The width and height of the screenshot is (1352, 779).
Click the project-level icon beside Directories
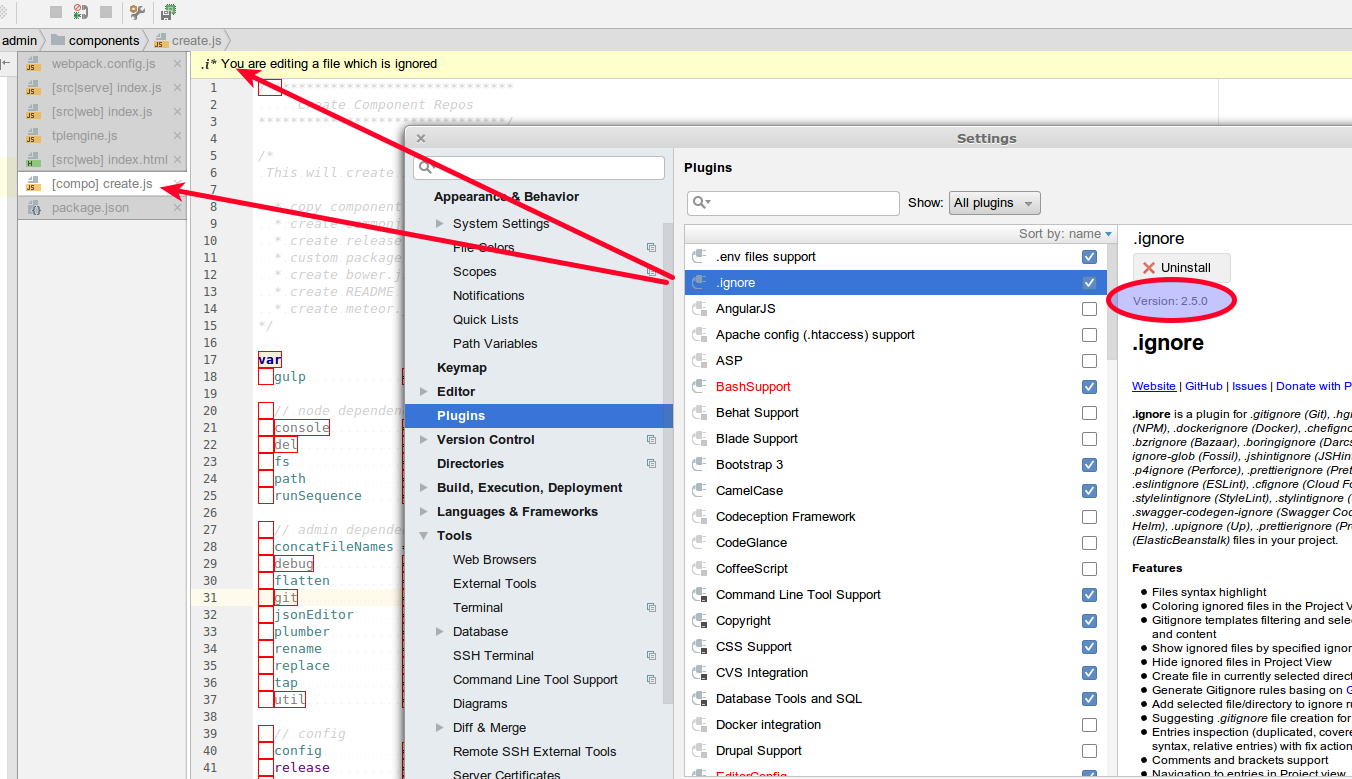point(651,464)
